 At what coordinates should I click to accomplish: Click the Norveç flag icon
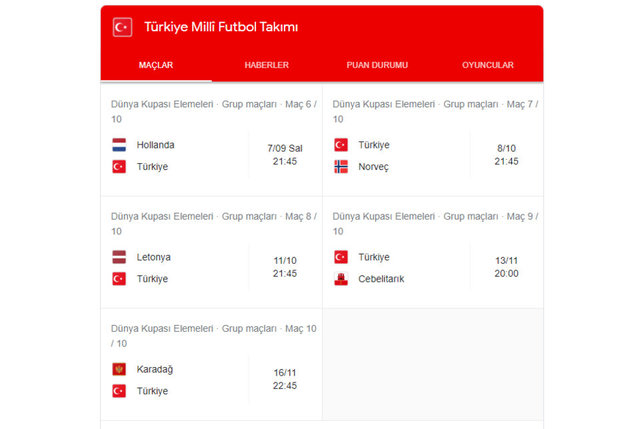[341, 166]
